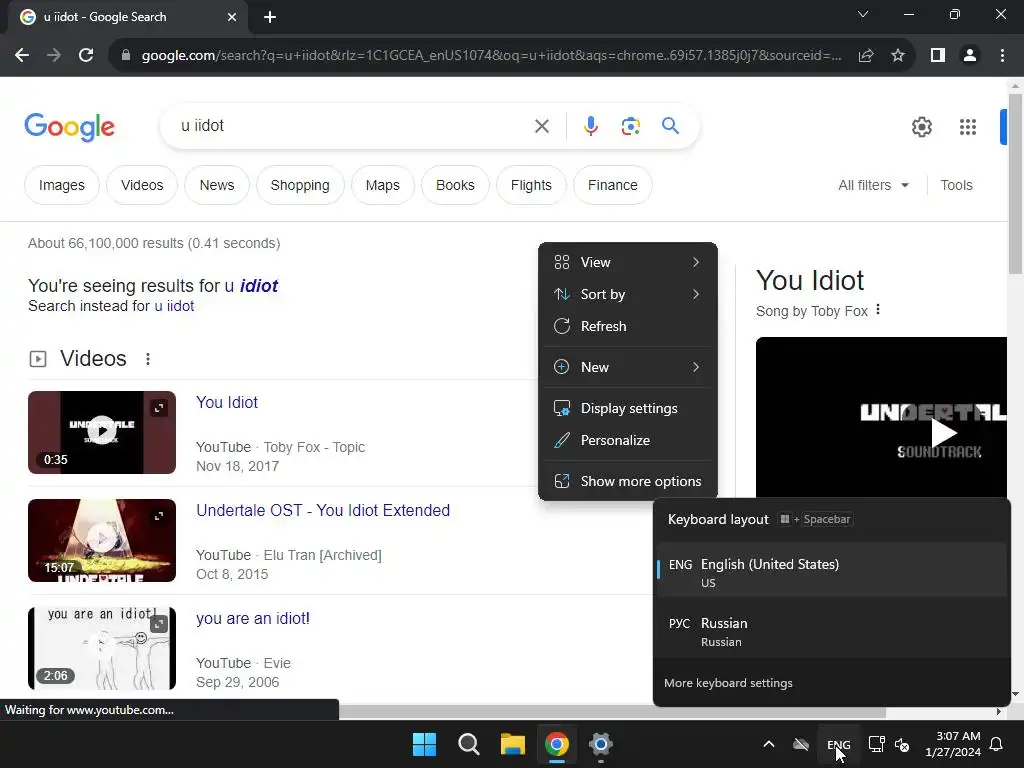Open the clock showing 3:07 AM
Screen dimensions: 1024x768
point(953,744)
